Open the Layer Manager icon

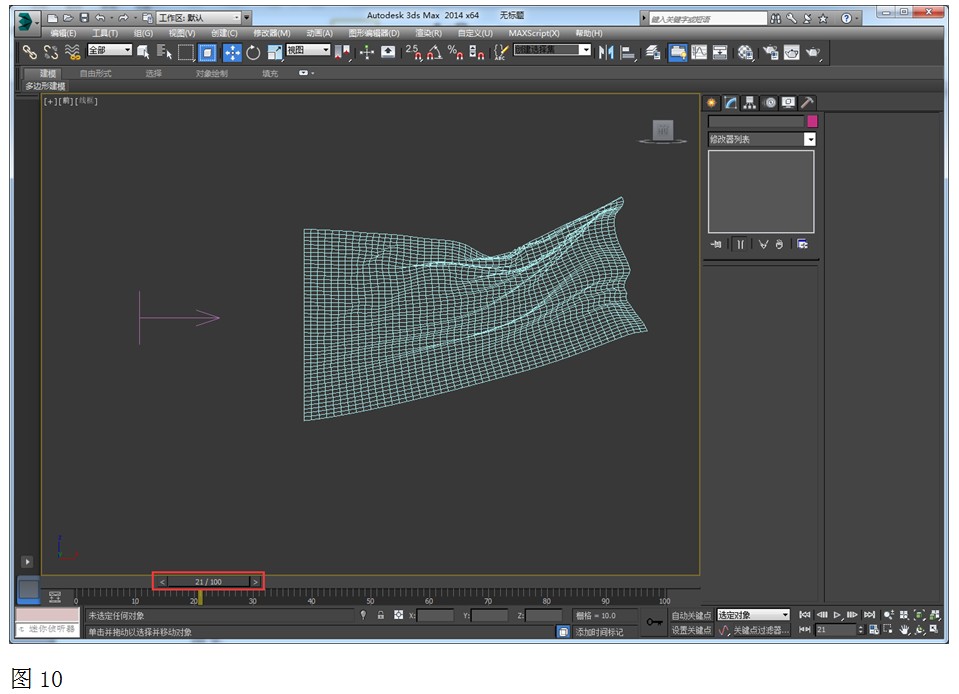(x=653, y=53)
